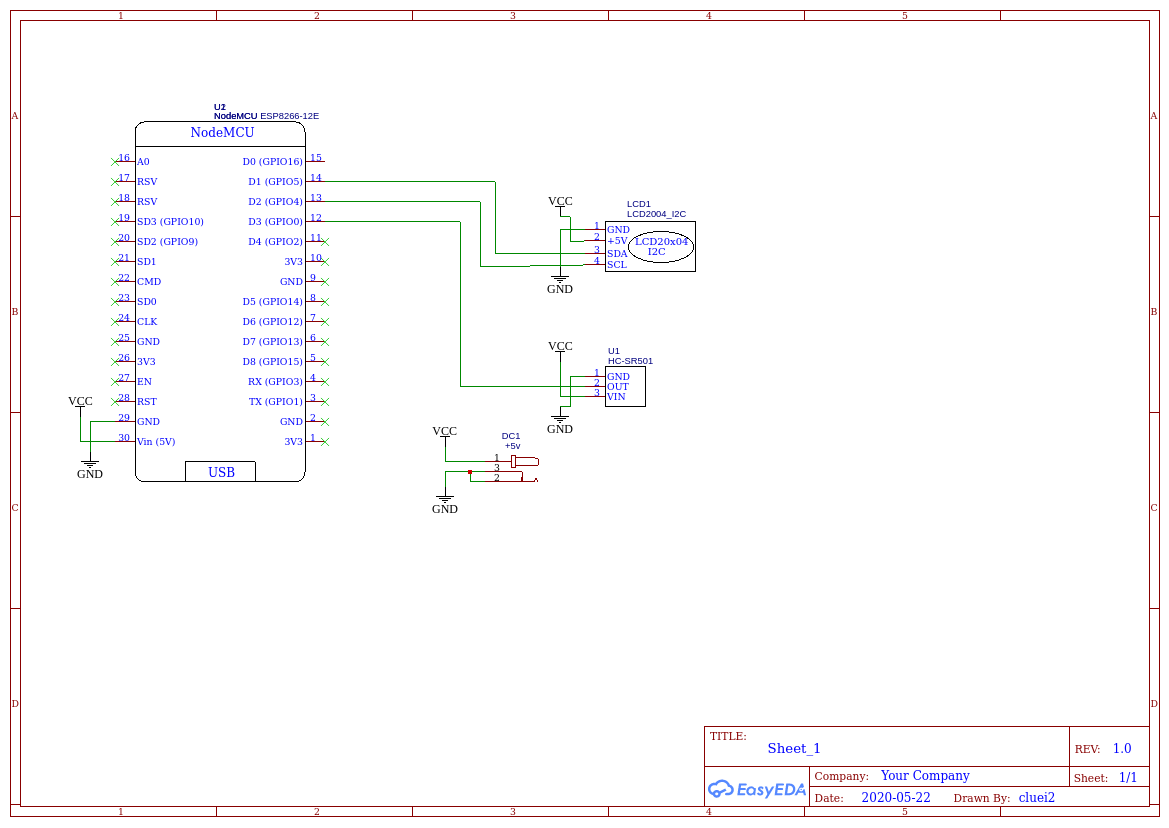Click the D2 (GPIO4) pin label
Image resolution: width=1169 pixels, height=828 pixels.
[x=276, y=202]
